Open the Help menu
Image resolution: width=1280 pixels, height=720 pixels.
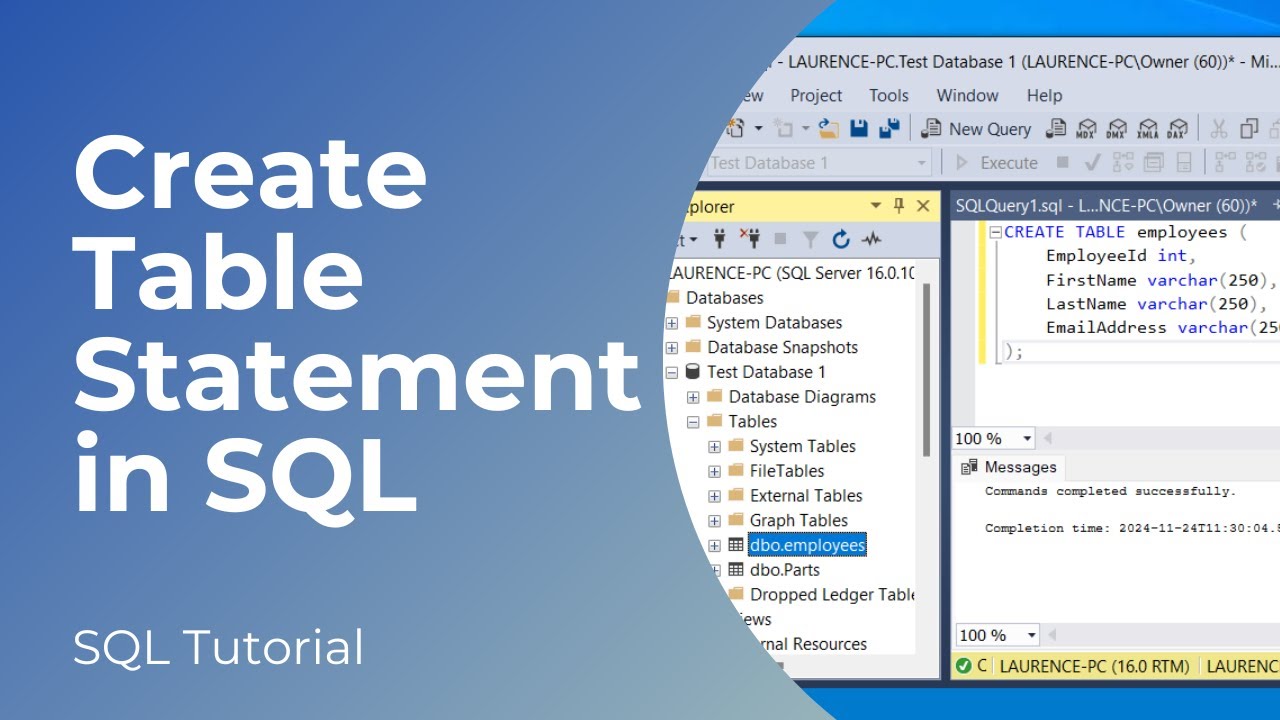[x=1044, y=95]
